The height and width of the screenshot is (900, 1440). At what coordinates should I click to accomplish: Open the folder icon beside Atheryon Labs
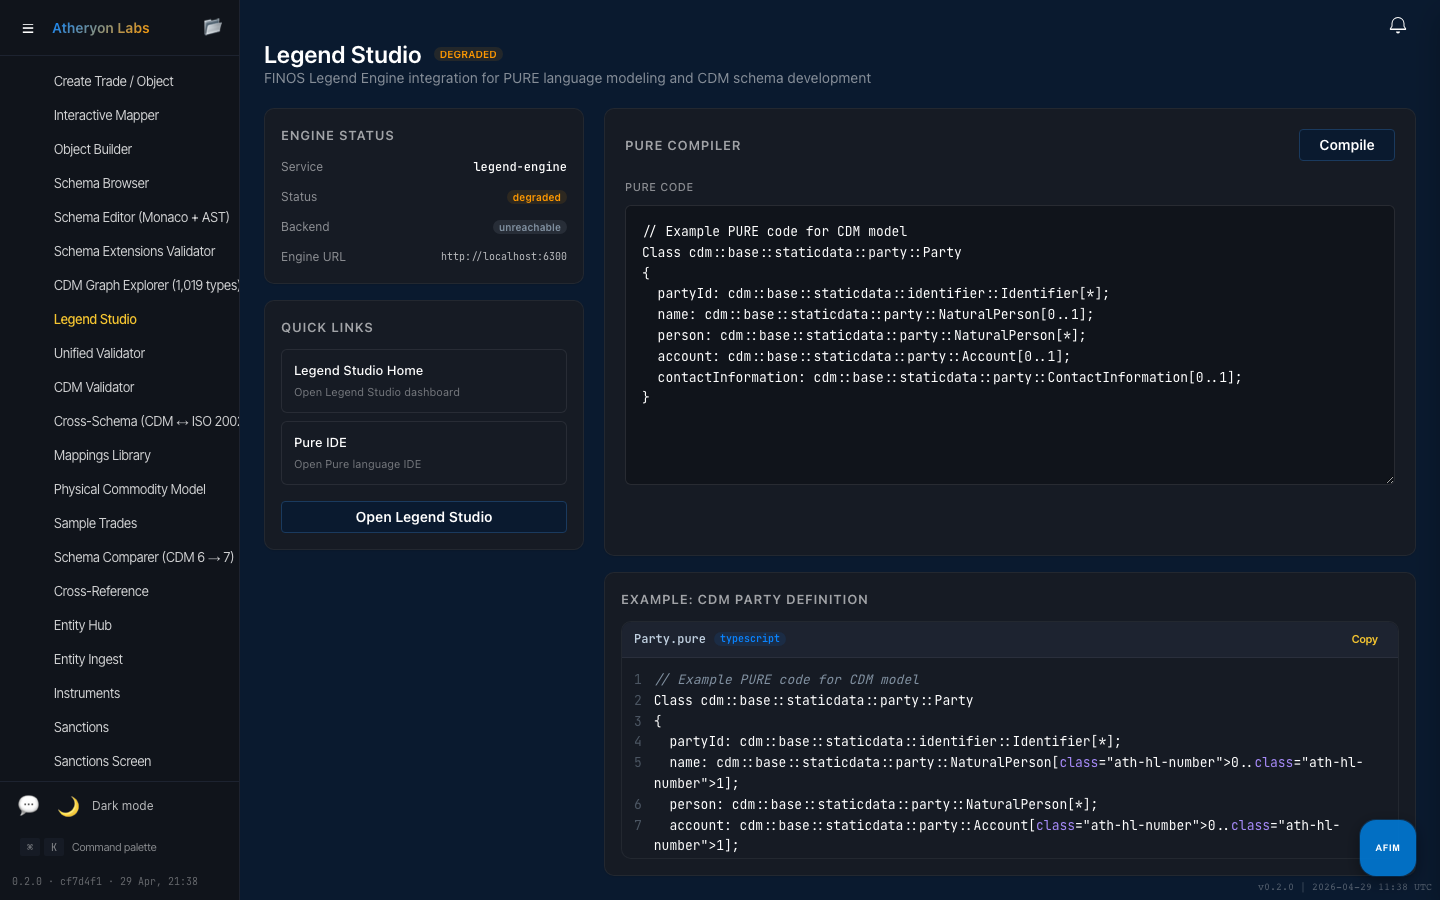pyautogui.click(x=212, y=27)
